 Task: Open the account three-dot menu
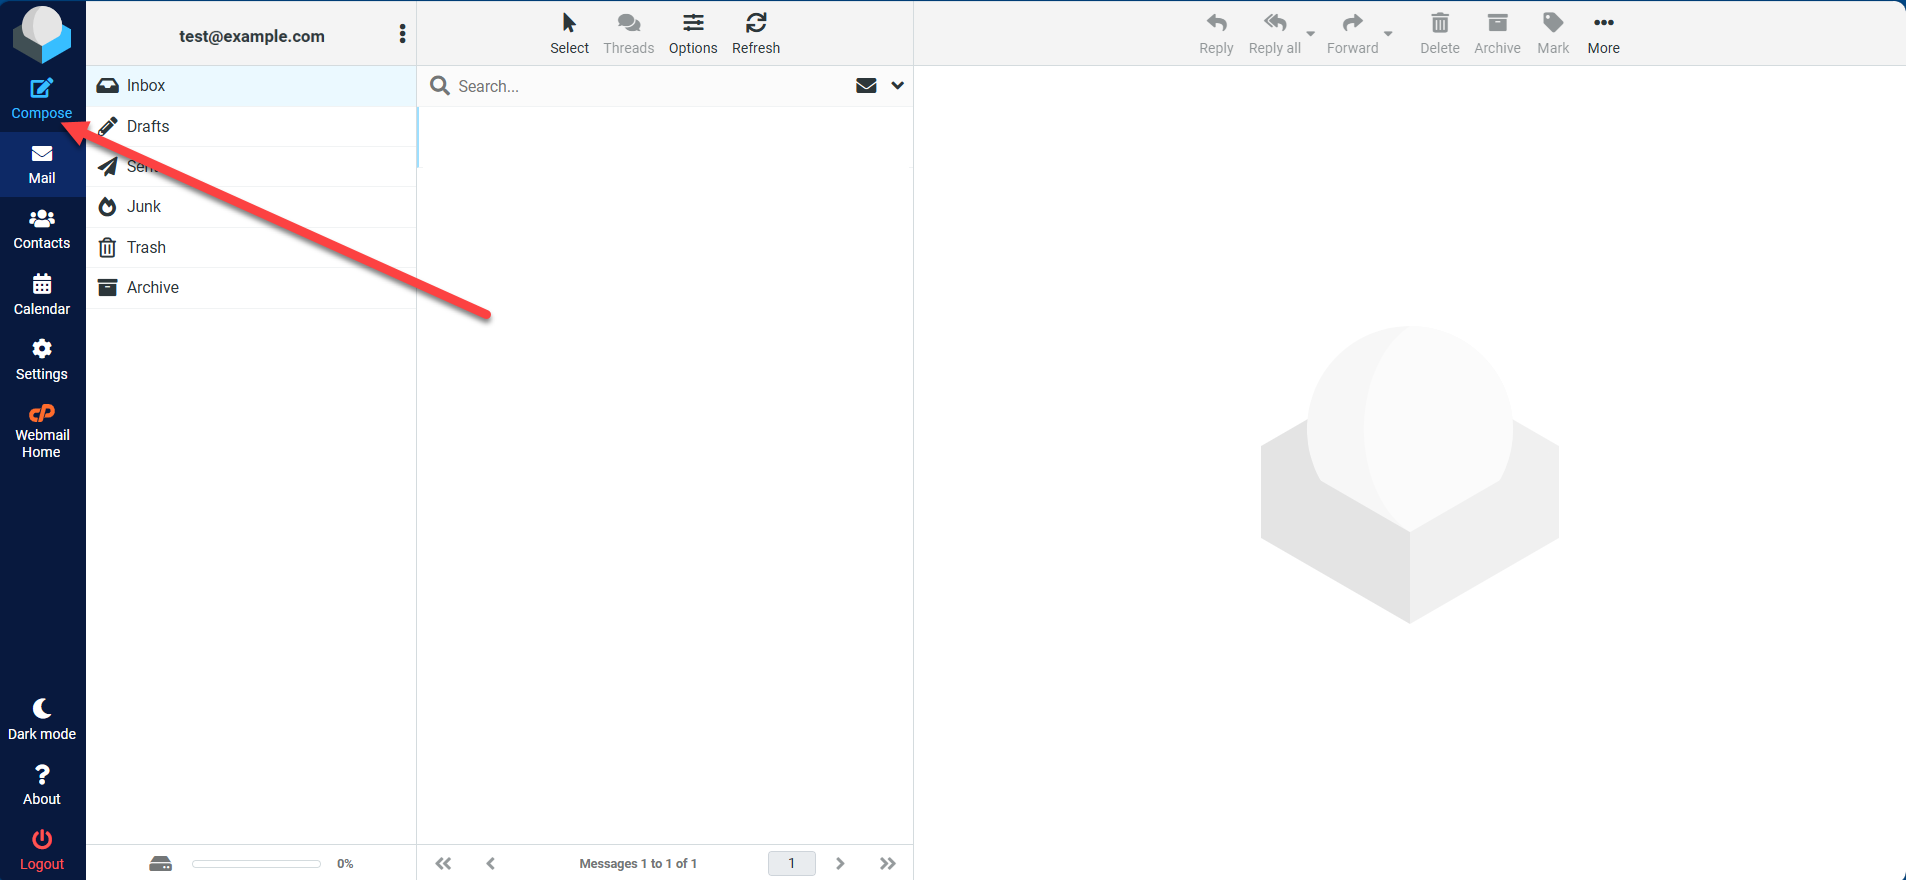(x=402, y=34)
